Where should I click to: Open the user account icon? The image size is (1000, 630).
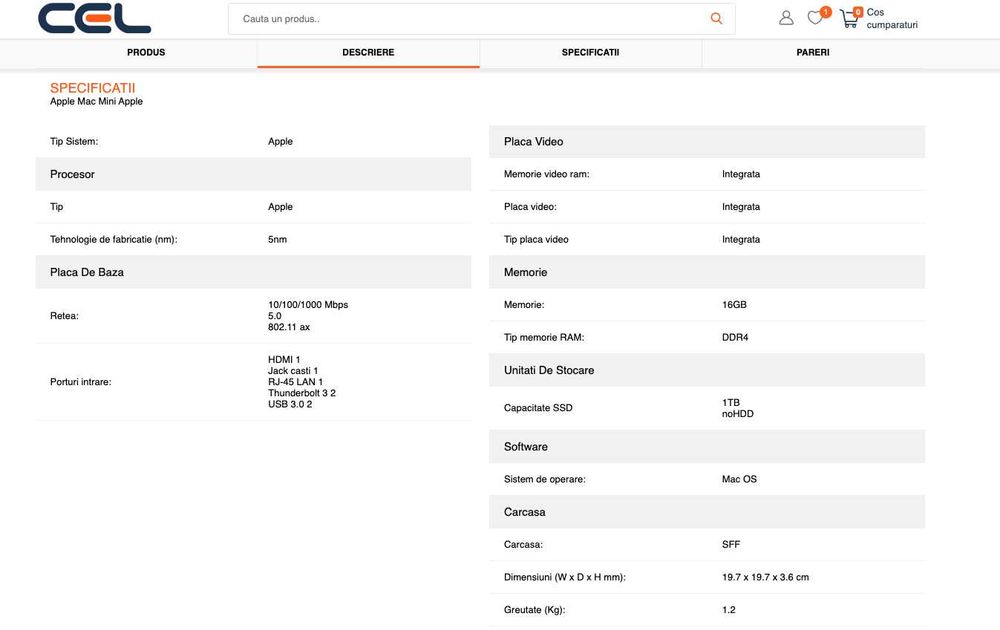(786, 18)
